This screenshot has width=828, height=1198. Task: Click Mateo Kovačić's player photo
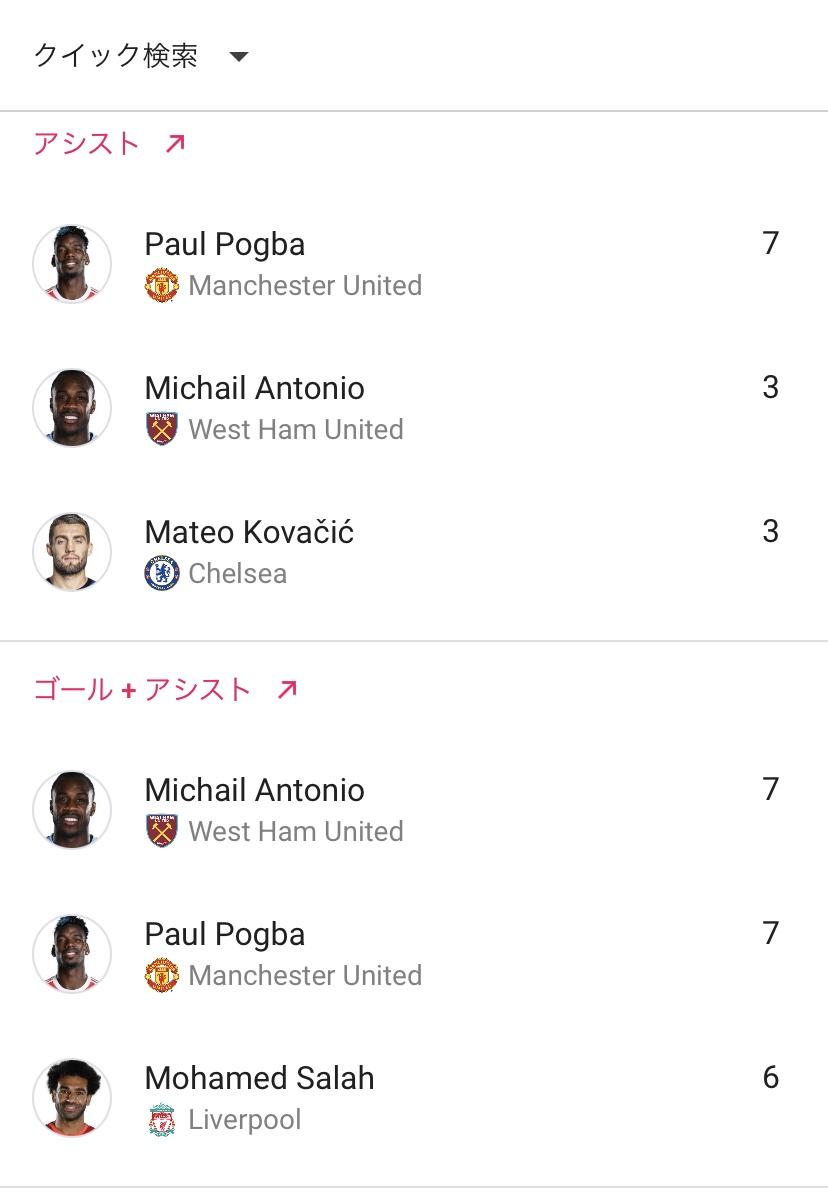click(72, 552)
